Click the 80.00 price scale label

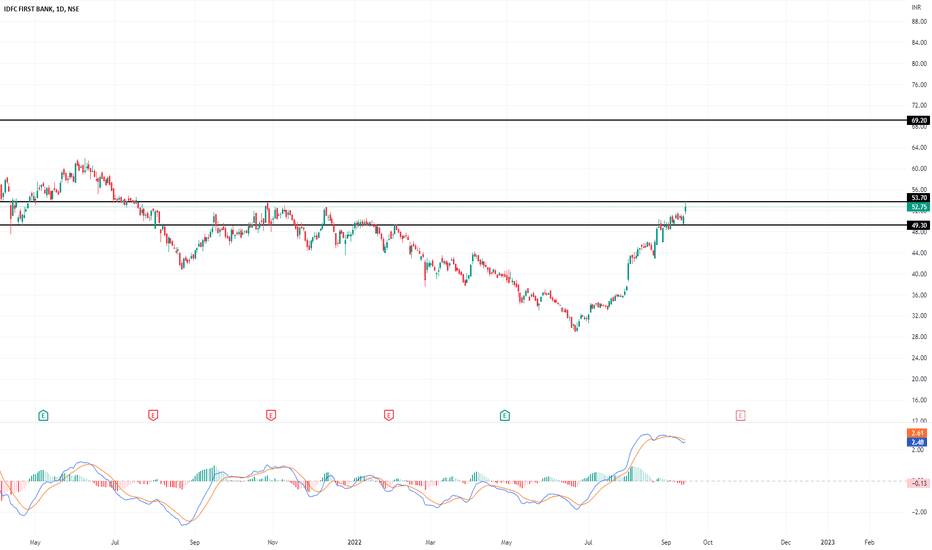click(x=919, y=64)
